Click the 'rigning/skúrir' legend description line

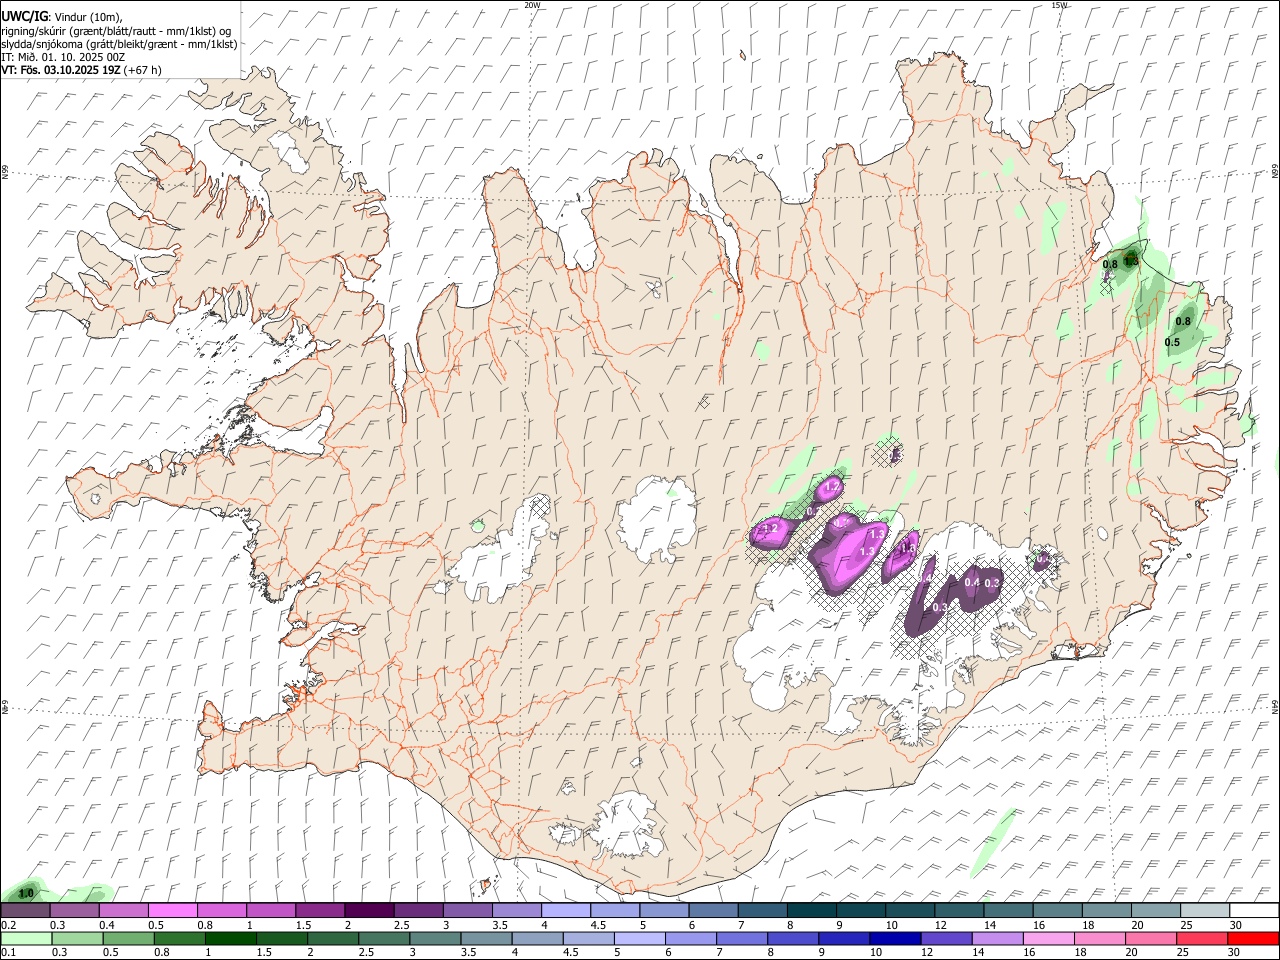click(117, 30)
